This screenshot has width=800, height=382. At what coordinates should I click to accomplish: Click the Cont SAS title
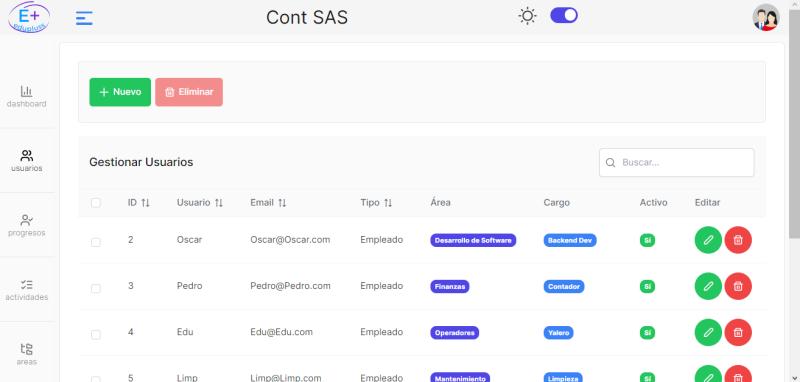307,18
